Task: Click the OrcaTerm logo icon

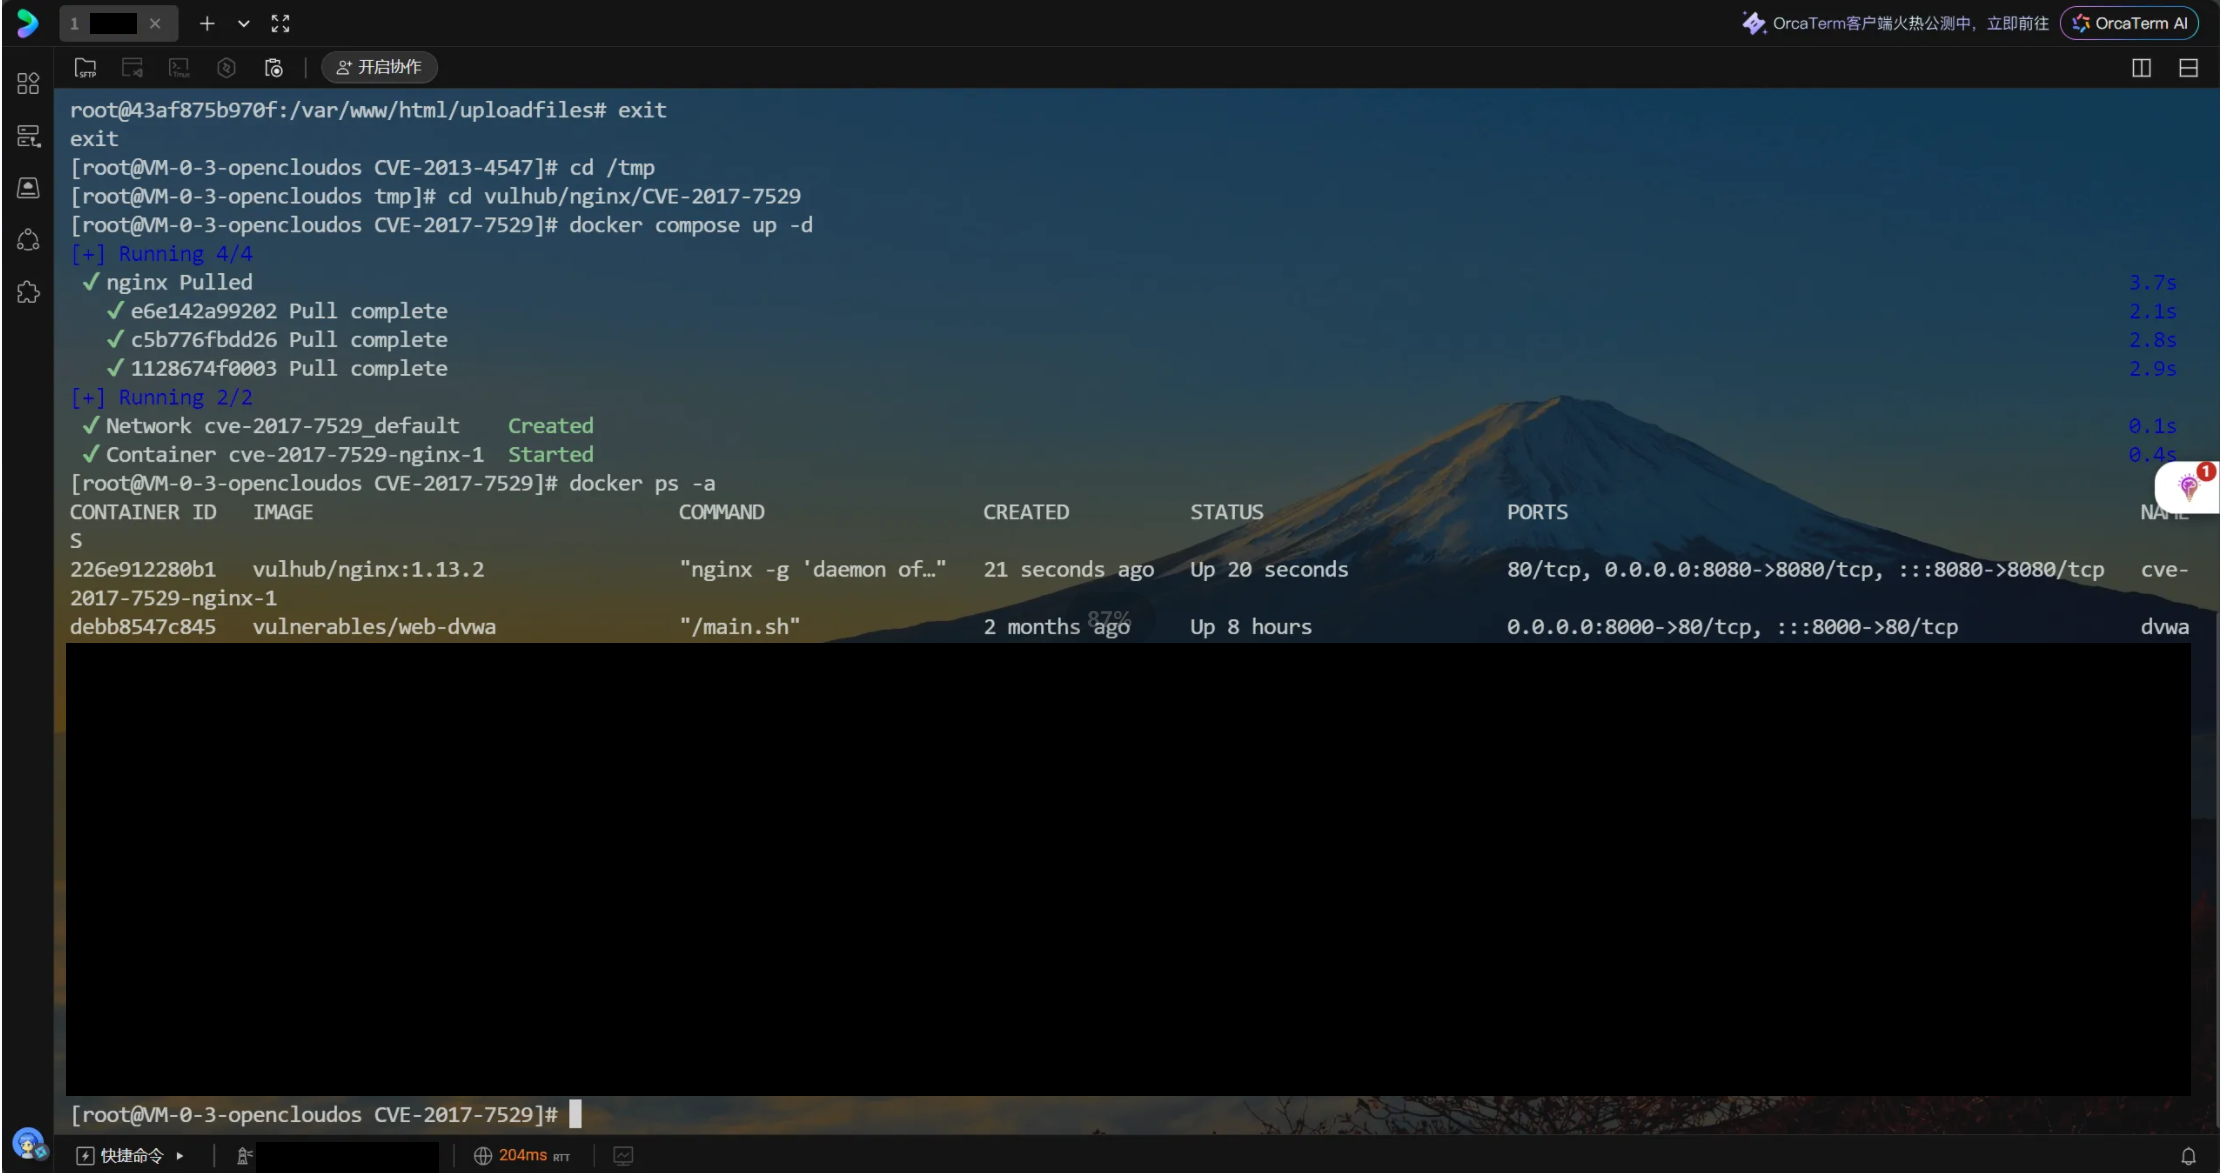Action: (x=27, y=23)
